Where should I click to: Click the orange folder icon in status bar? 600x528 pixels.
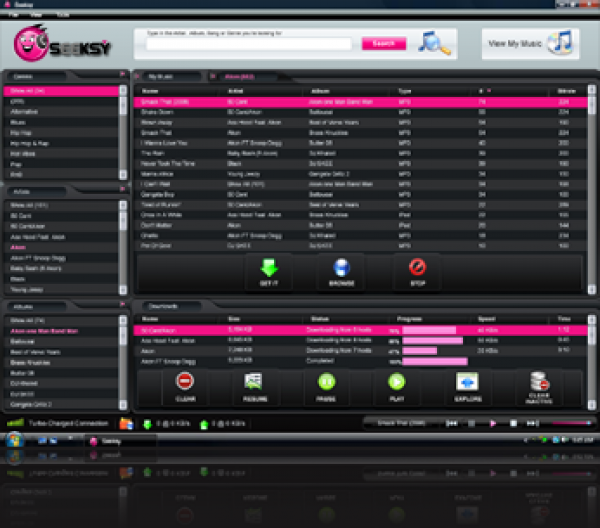click(126, 424)
